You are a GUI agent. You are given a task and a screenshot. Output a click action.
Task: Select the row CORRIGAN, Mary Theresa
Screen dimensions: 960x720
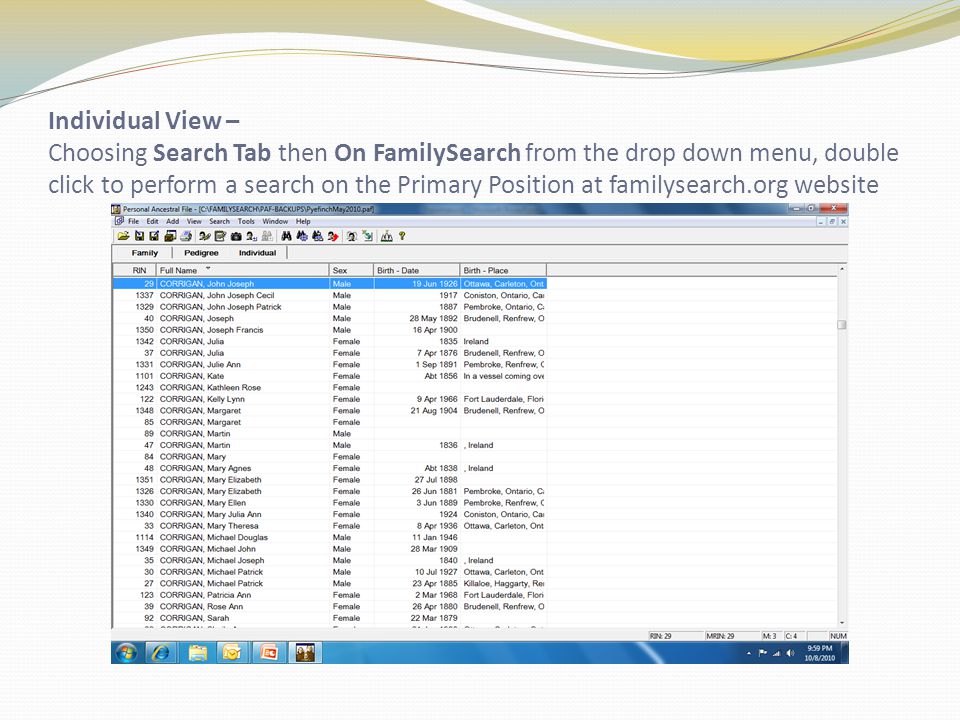[x=329, y=526]
